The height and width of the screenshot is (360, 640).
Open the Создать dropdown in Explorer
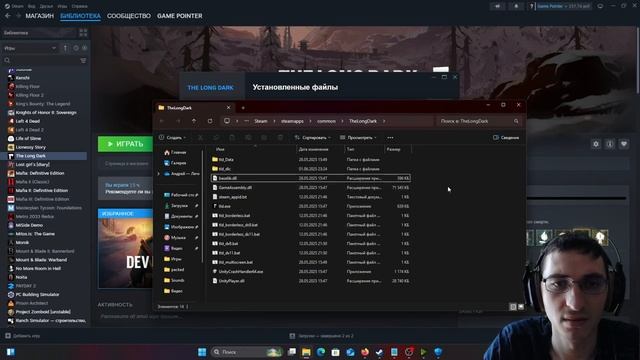point(173,138)
